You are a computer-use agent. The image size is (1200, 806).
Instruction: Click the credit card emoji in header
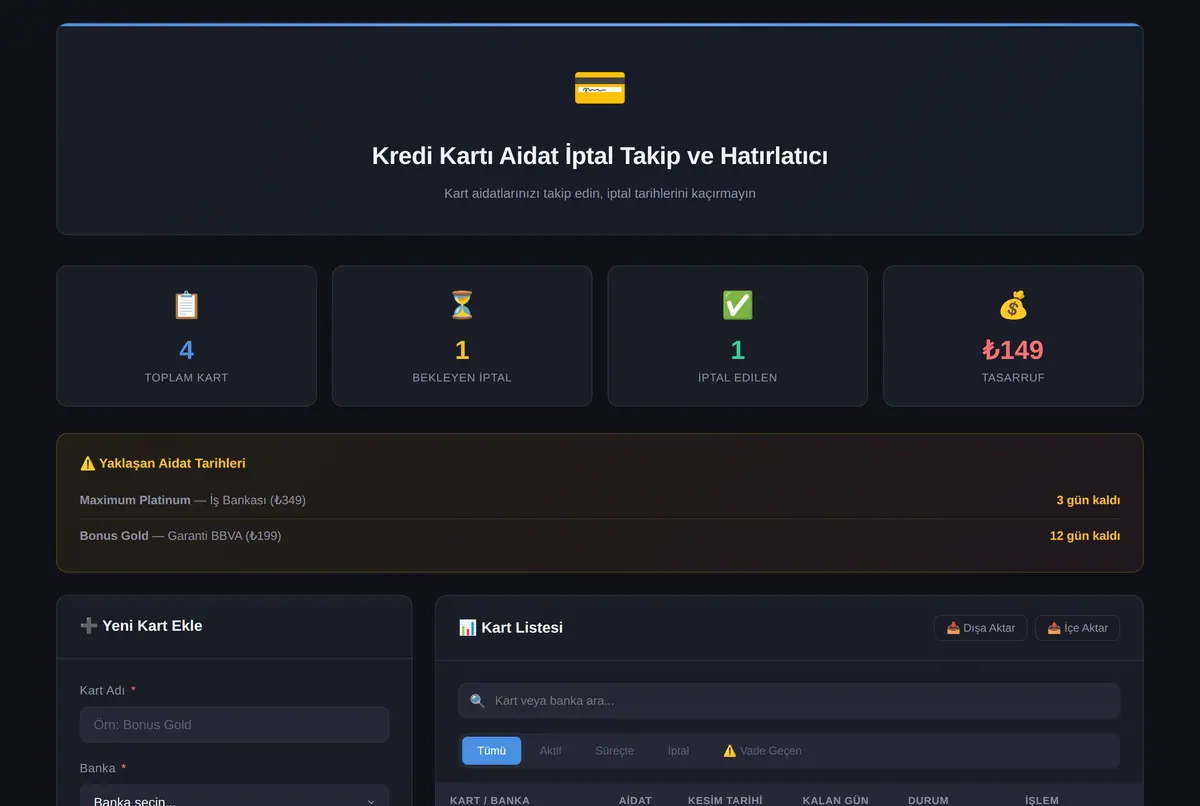click(x=600, y=88)
